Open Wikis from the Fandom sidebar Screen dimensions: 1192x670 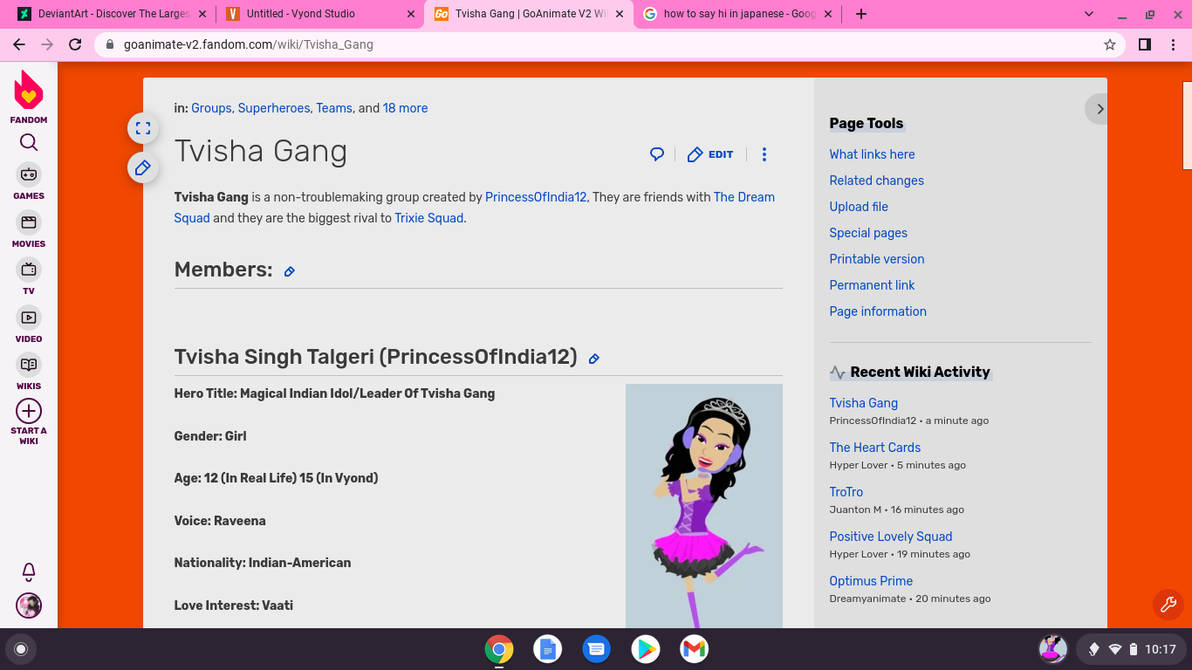28,365
